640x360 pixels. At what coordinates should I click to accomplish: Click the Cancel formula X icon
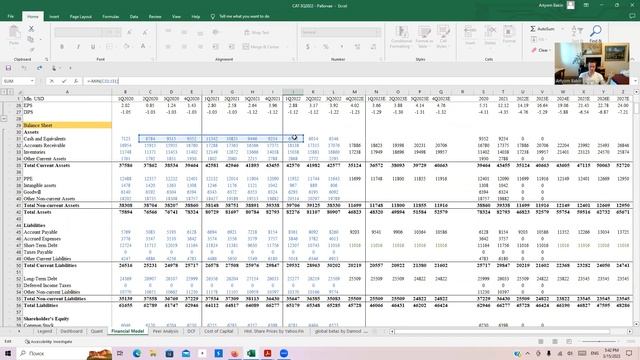tap(52, 81)
